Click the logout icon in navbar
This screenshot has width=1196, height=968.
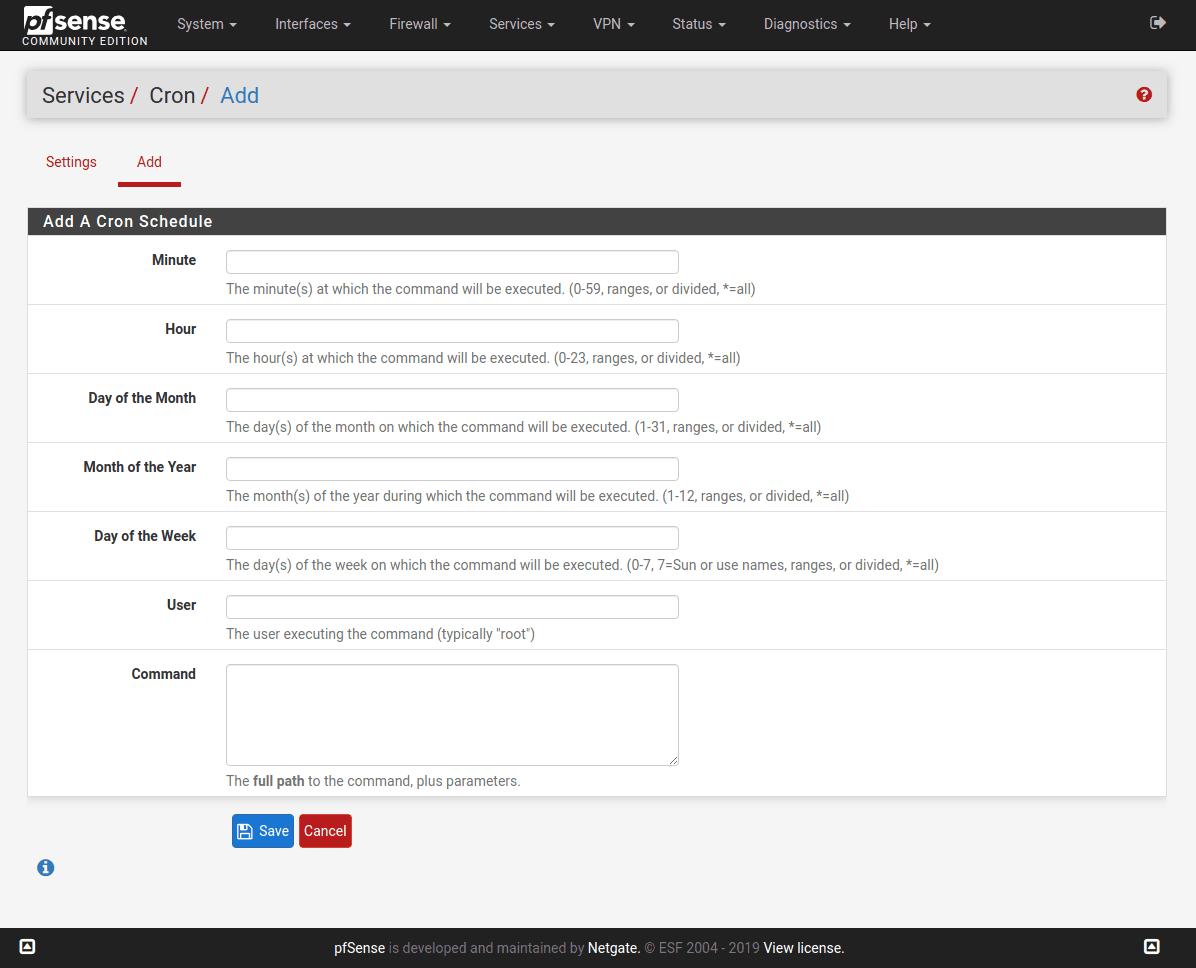(x=1158, y=23)
